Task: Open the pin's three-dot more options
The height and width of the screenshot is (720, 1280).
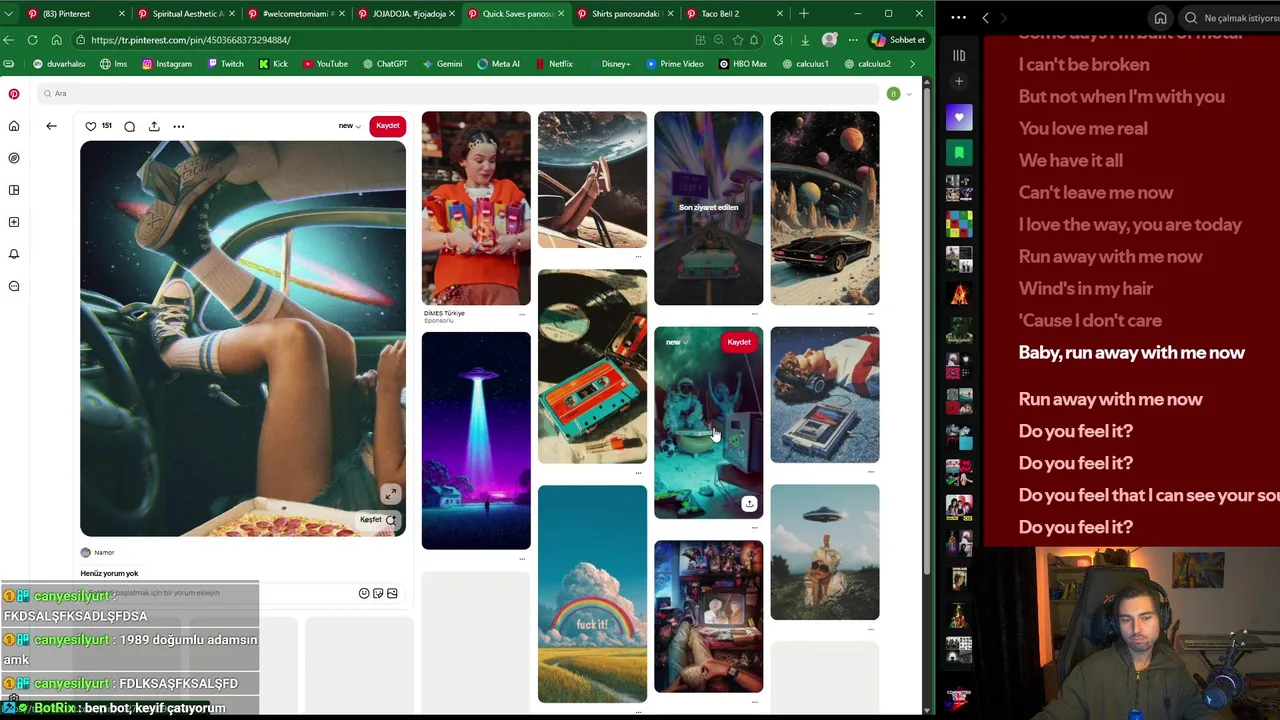Action: point(179,126)
